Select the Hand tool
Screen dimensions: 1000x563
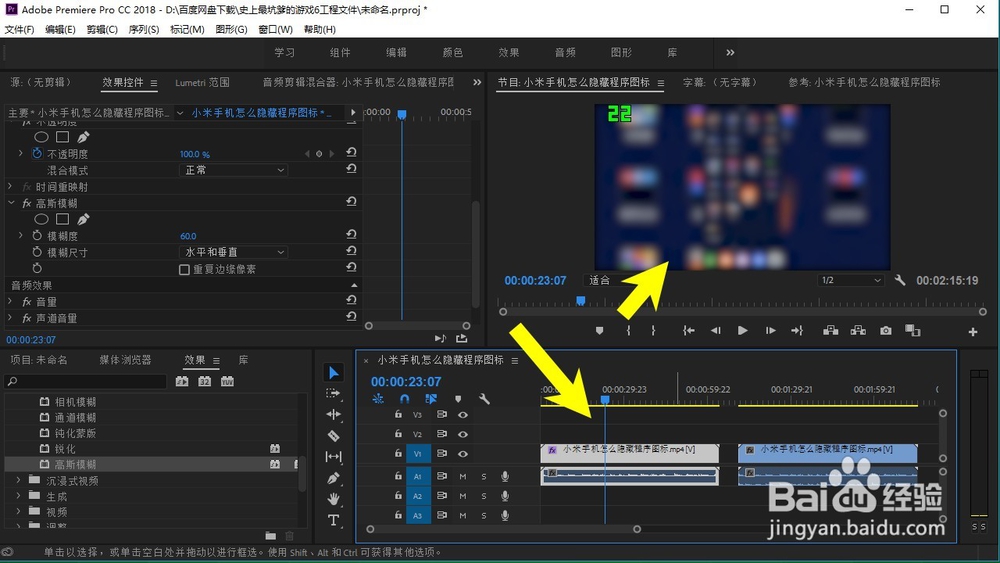pos(334,499)
